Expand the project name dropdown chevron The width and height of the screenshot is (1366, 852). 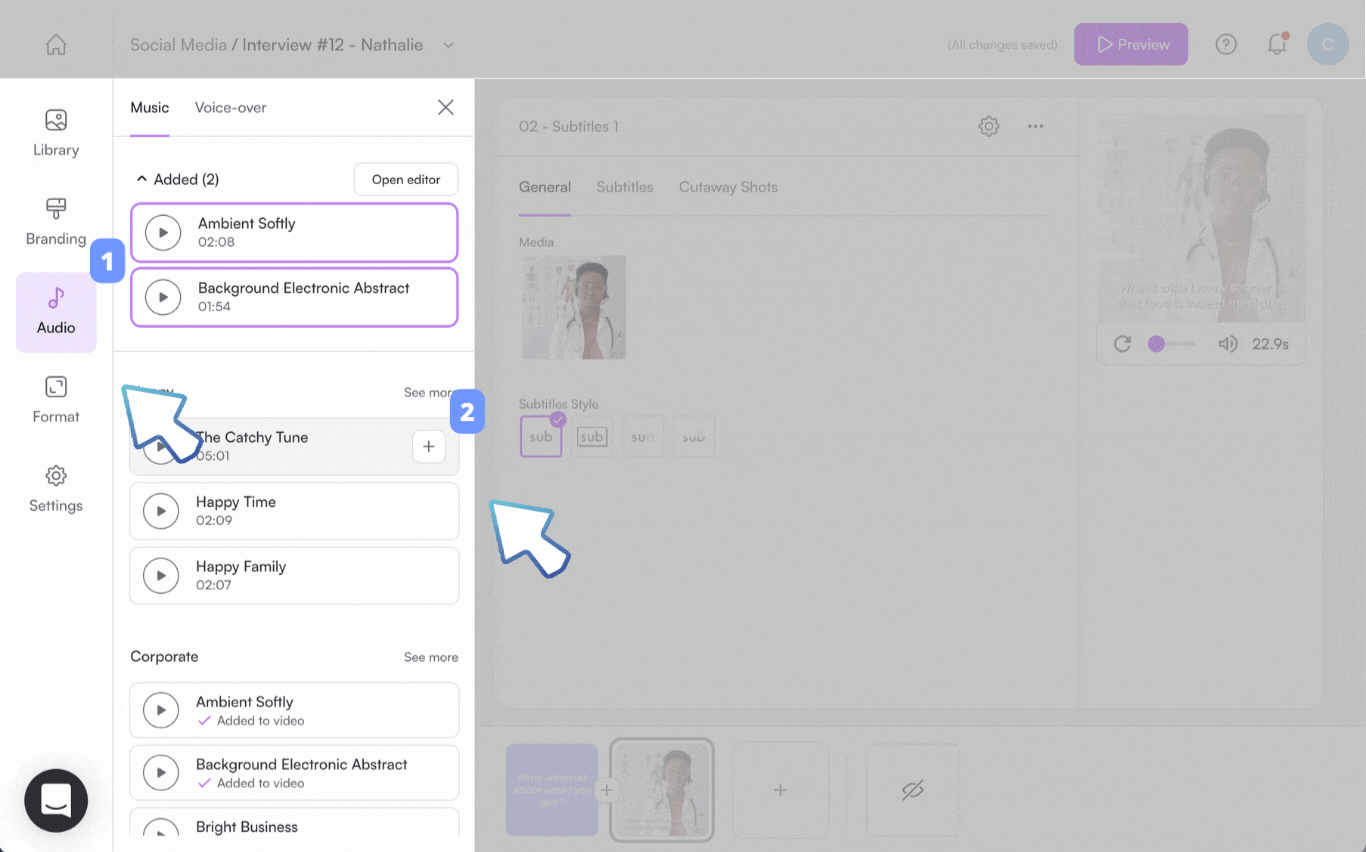pyautogui.click(x=448, y=45)
